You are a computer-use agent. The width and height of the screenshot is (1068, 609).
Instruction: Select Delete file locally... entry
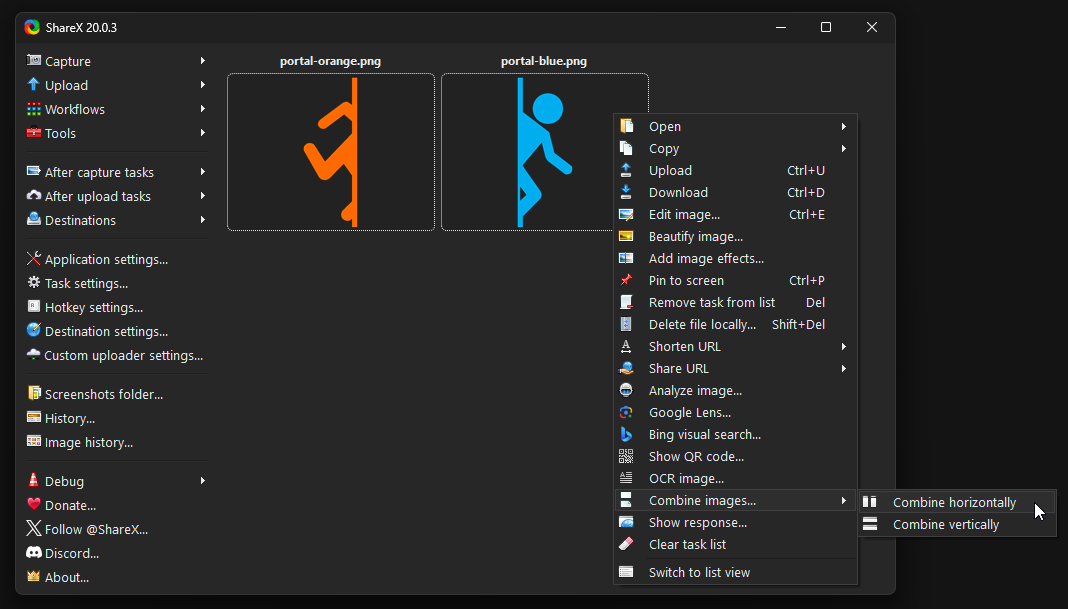pos(736,324)
